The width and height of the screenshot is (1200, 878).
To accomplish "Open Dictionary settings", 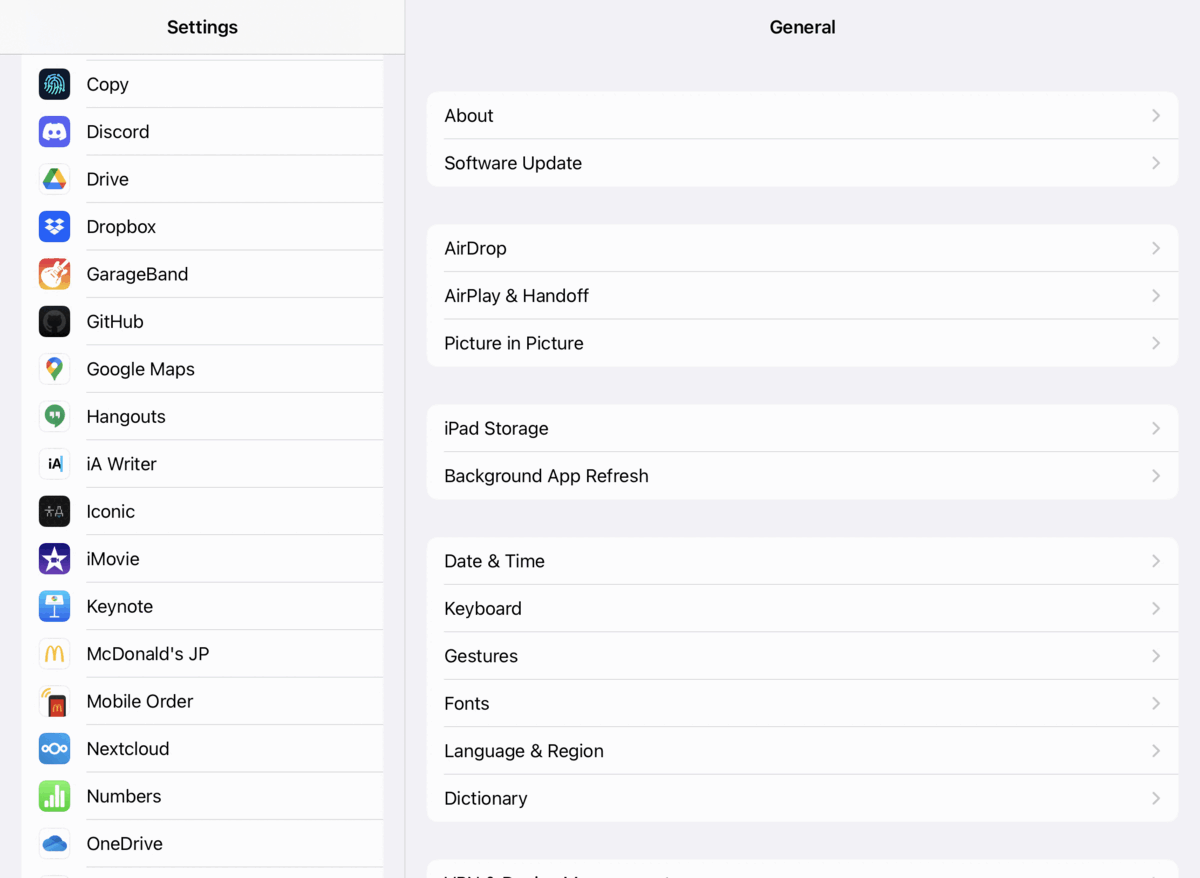I will 802,798.
